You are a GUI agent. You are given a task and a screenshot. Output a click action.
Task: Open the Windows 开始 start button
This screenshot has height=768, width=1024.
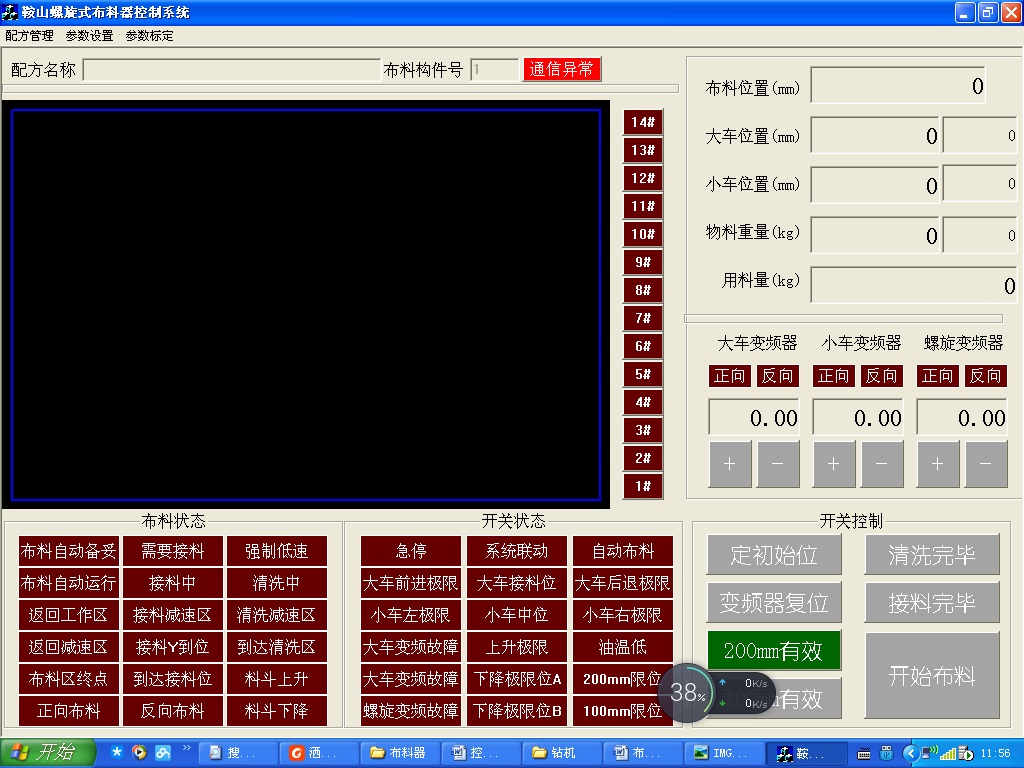click(47, 753)
